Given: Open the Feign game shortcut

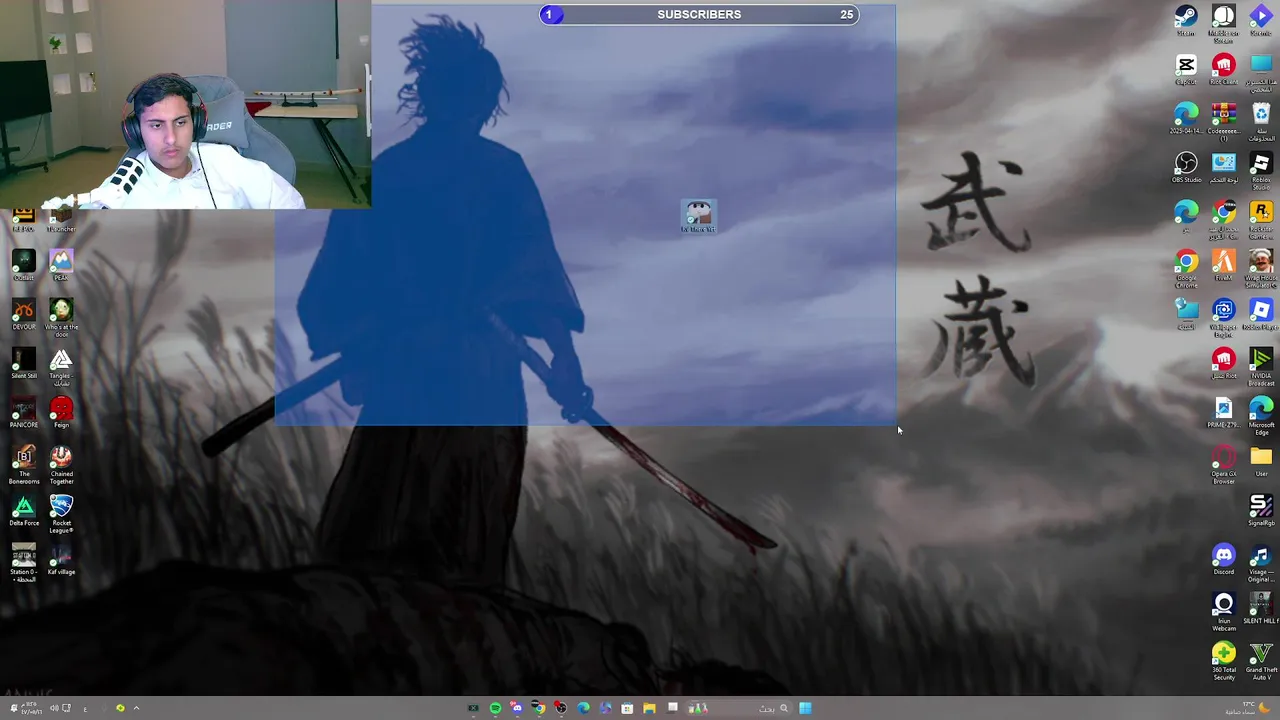Looking at the screenshot, I should coord(61,413).
